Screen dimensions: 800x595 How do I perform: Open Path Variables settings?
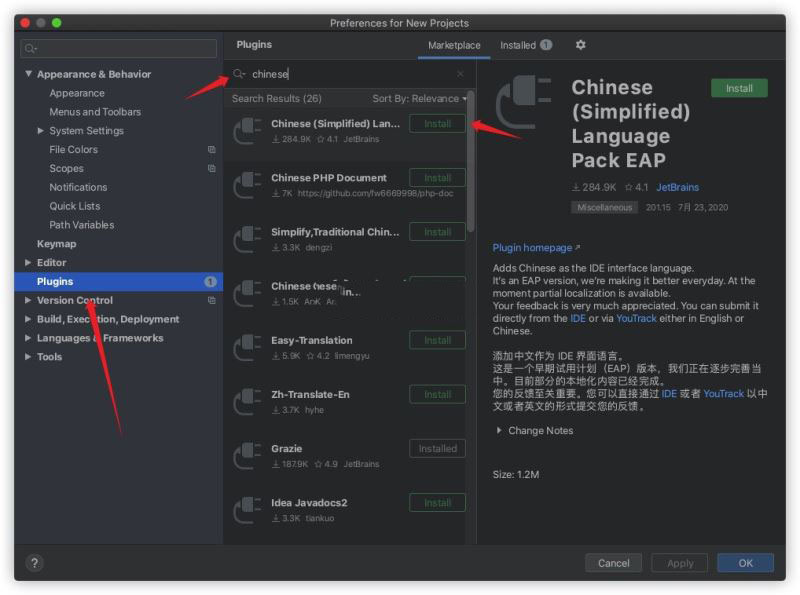click(82, 225)
